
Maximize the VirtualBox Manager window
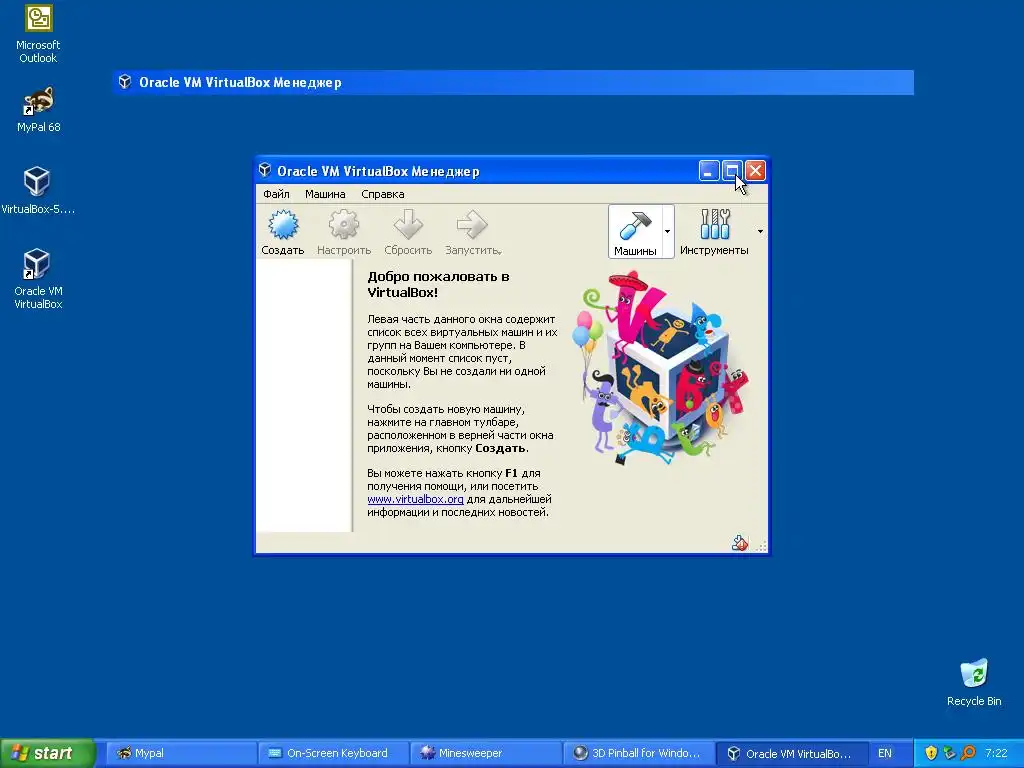pyautogui.click(x=732, y=170)
